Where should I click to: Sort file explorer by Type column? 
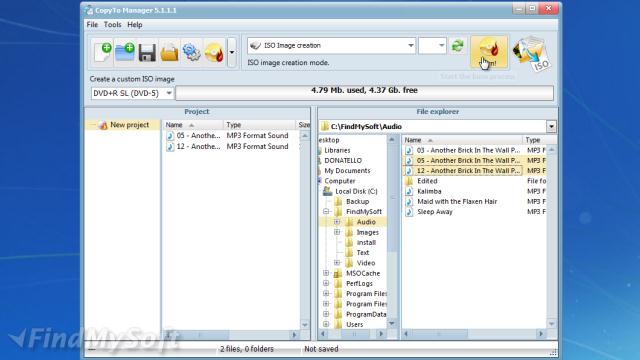click(534, 140)
